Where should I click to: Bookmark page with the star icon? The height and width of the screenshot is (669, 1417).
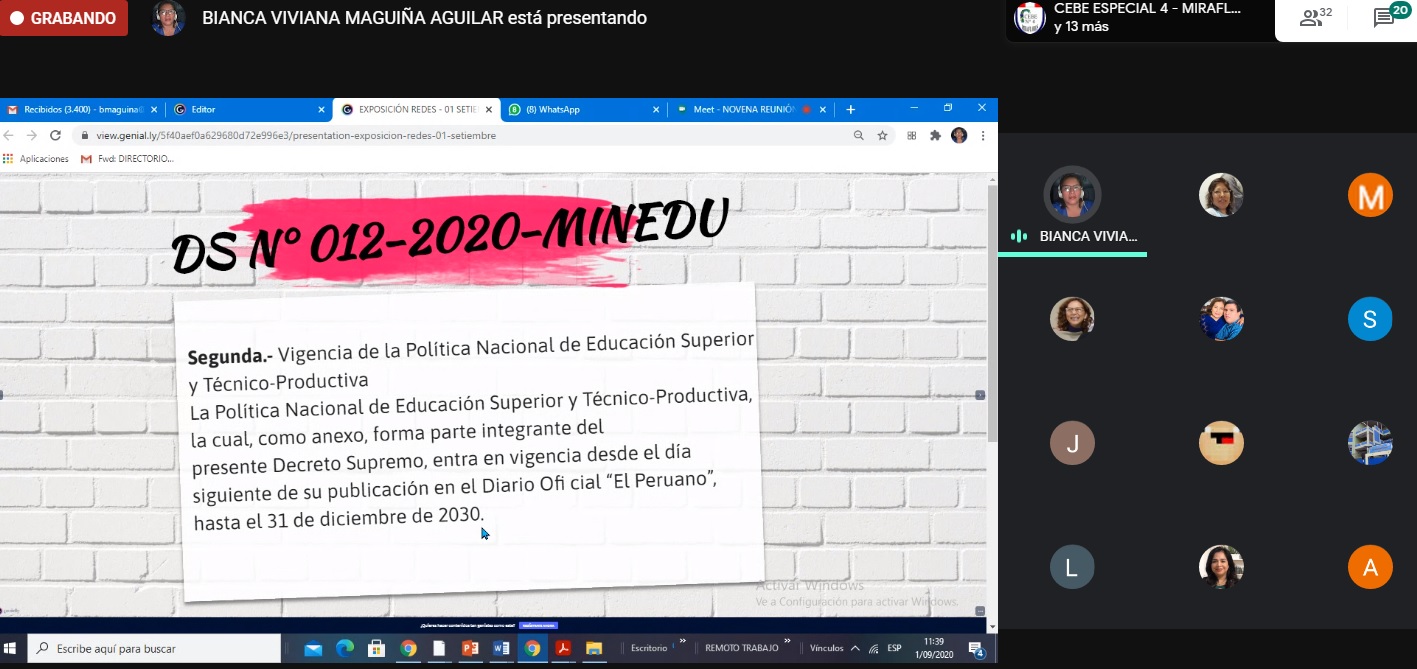click(882, 135)
